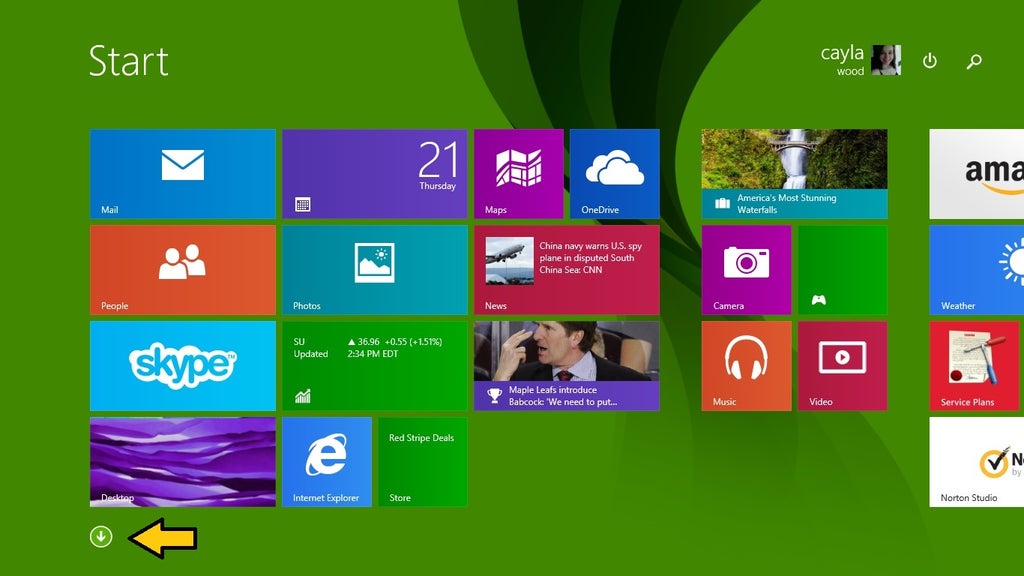Launch the Photos tile
The image size is (1024, 576).
click(375, 270)
